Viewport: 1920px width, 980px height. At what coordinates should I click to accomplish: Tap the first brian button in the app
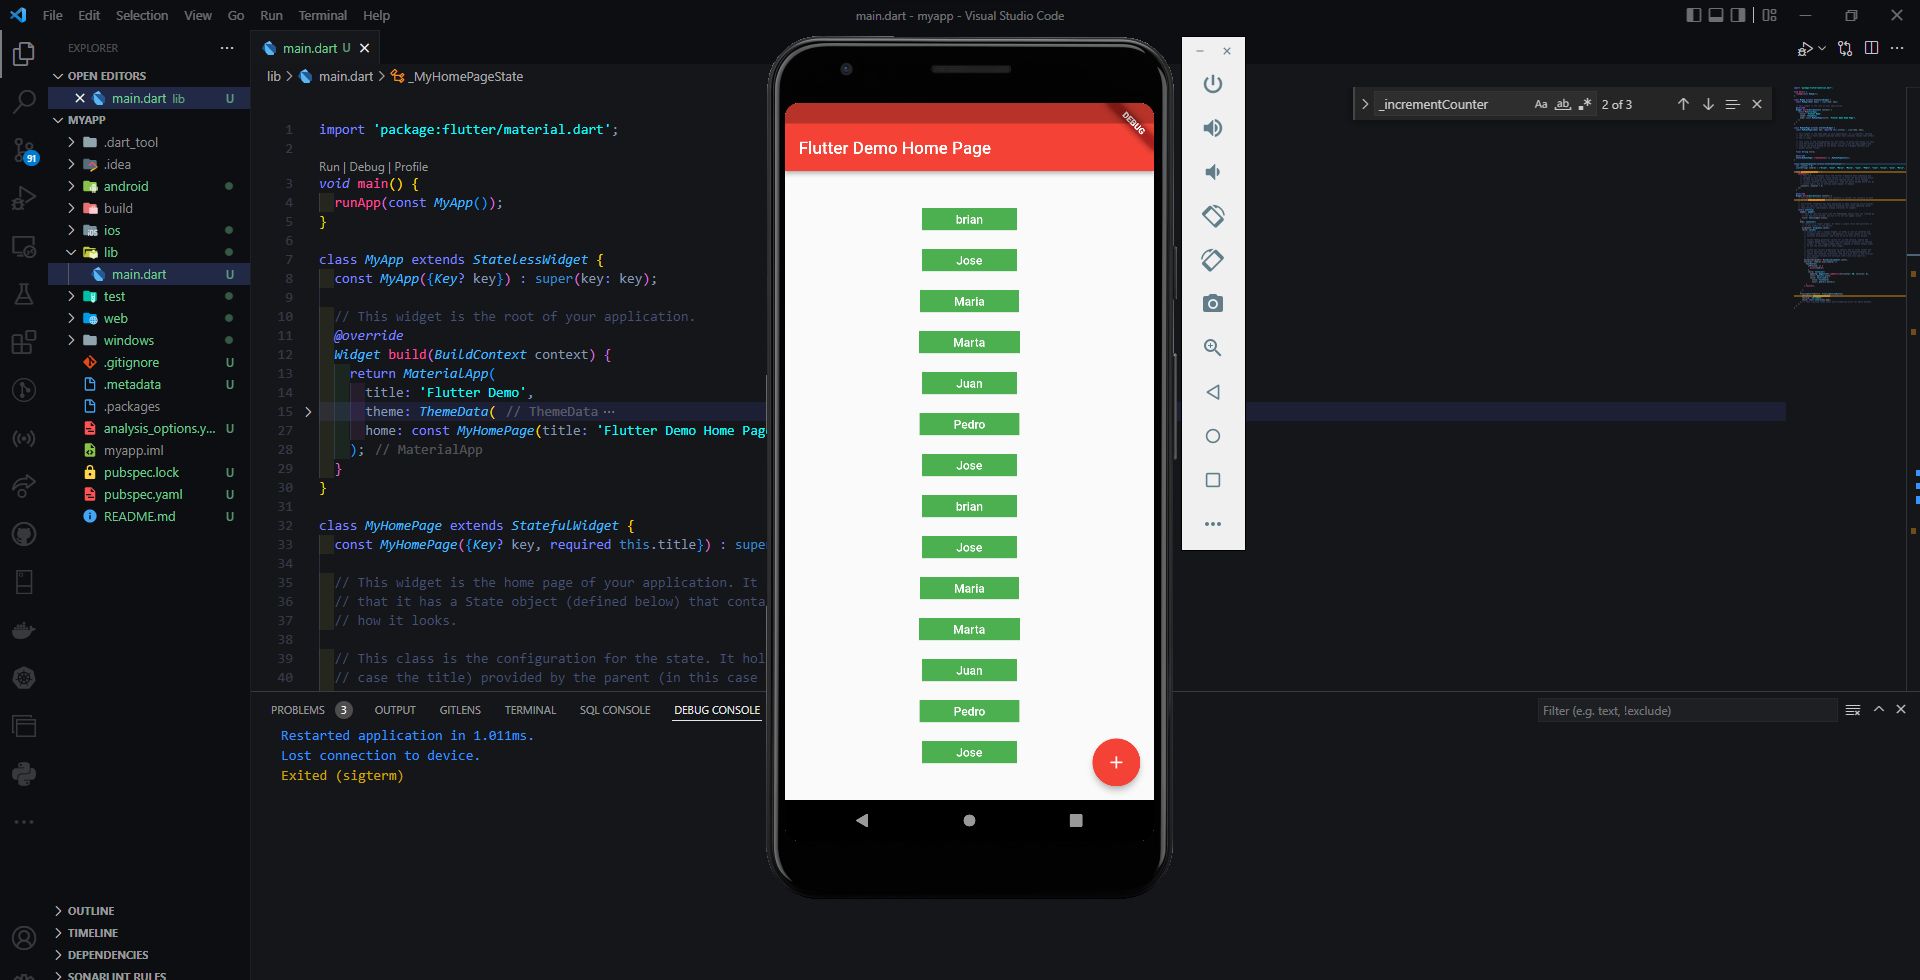[969, 219]
